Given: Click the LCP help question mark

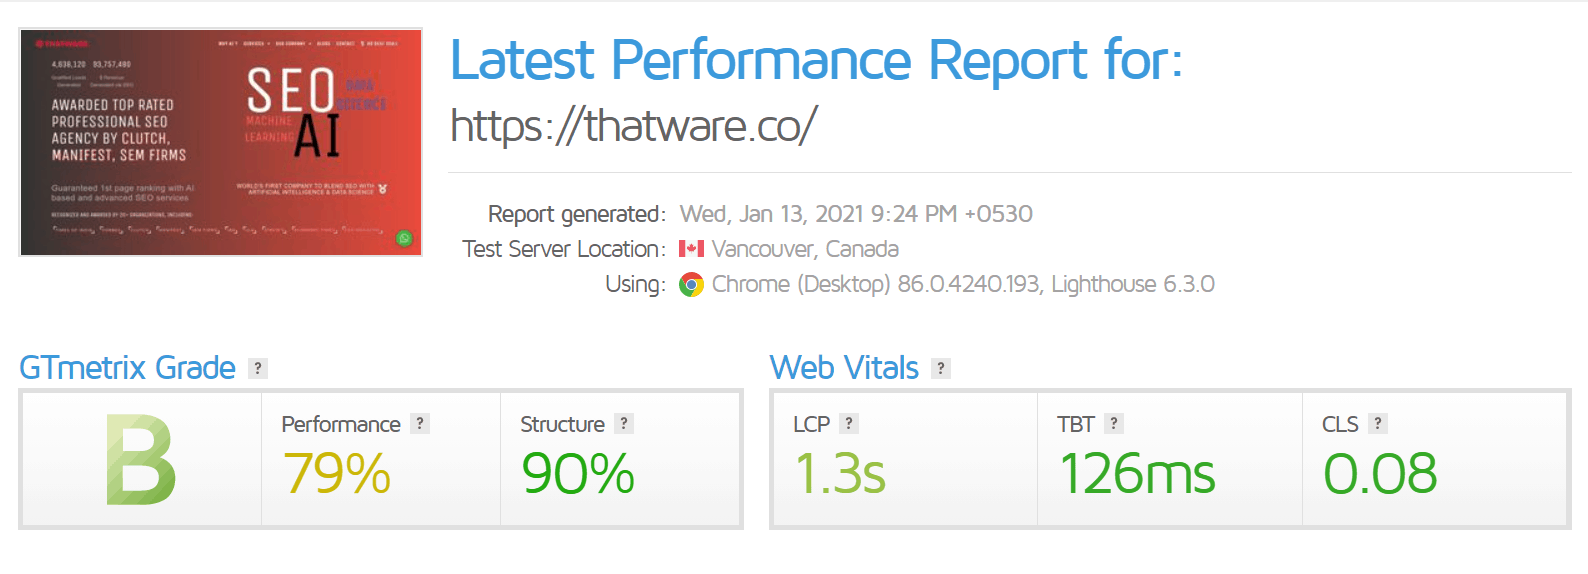Looking at the screenshot, I should coord(848,424).
